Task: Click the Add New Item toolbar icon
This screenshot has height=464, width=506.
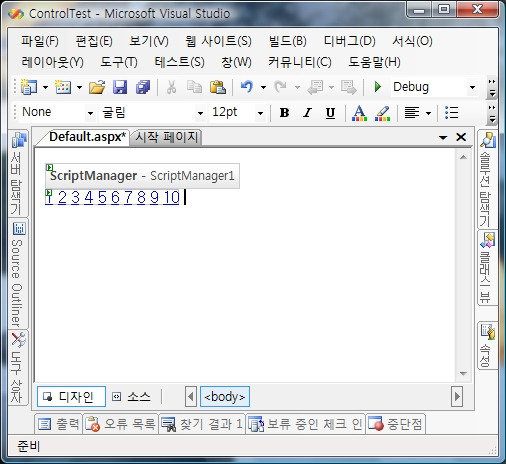Action: point(63,87)
